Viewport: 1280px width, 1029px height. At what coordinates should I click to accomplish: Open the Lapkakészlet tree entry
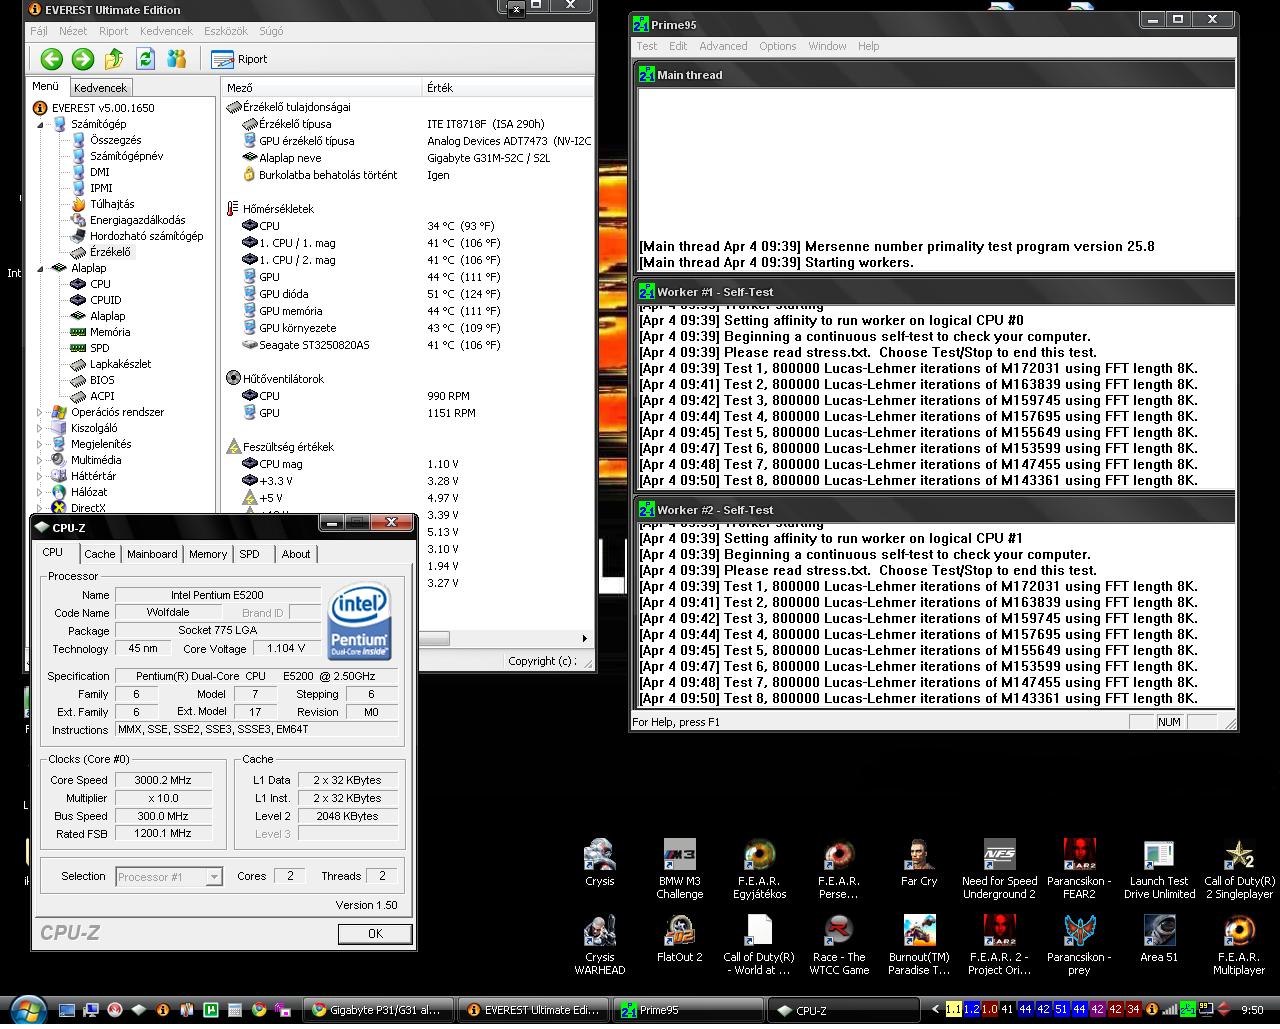[x=120, y=364]
